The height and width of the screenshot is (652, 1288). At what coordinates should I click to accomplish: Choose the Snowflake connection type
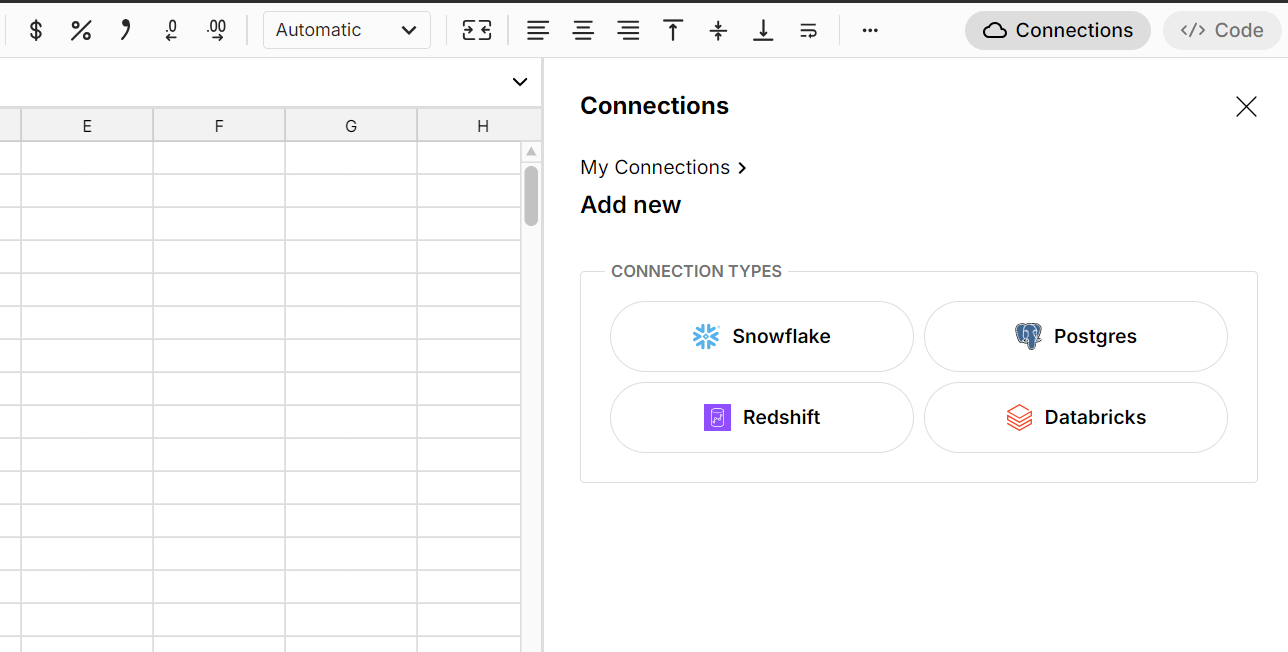point(761,336)
